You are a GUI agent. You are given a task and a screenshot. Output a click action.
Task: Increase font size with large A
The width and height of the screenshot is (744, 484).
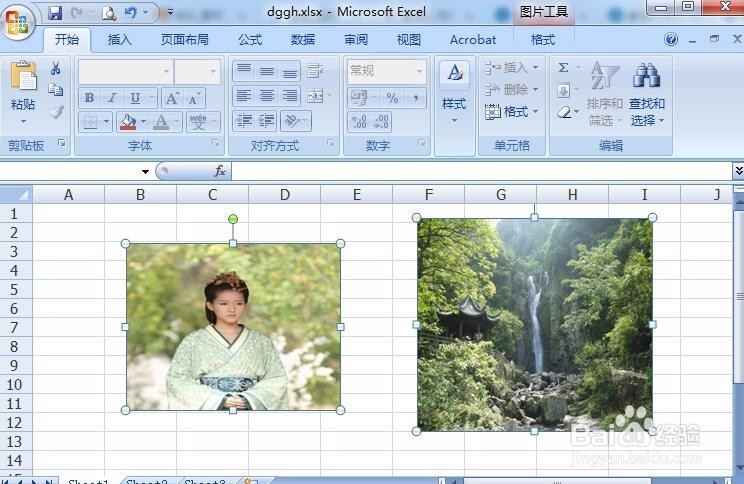point(172,98)
